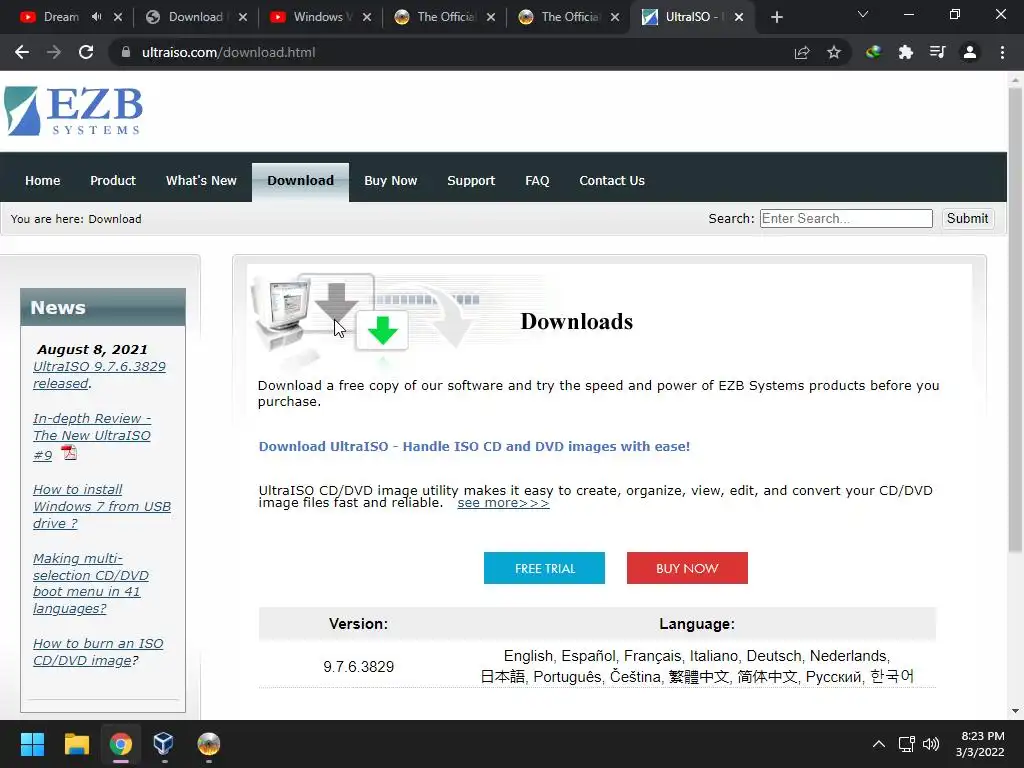Open the see more>>> link
Screen dimensions: 1024x768
504,503
